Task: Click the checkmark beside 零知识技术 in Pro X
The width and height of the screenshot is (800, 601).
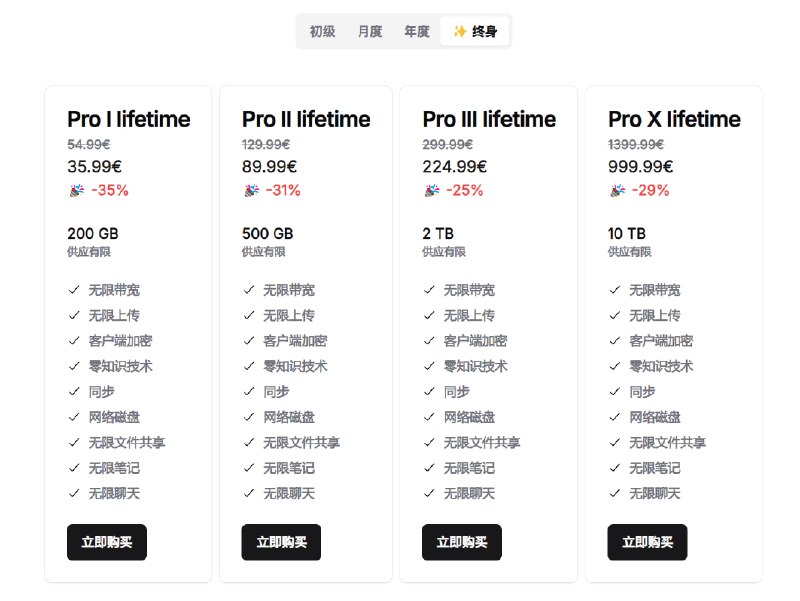Action: 614,366
